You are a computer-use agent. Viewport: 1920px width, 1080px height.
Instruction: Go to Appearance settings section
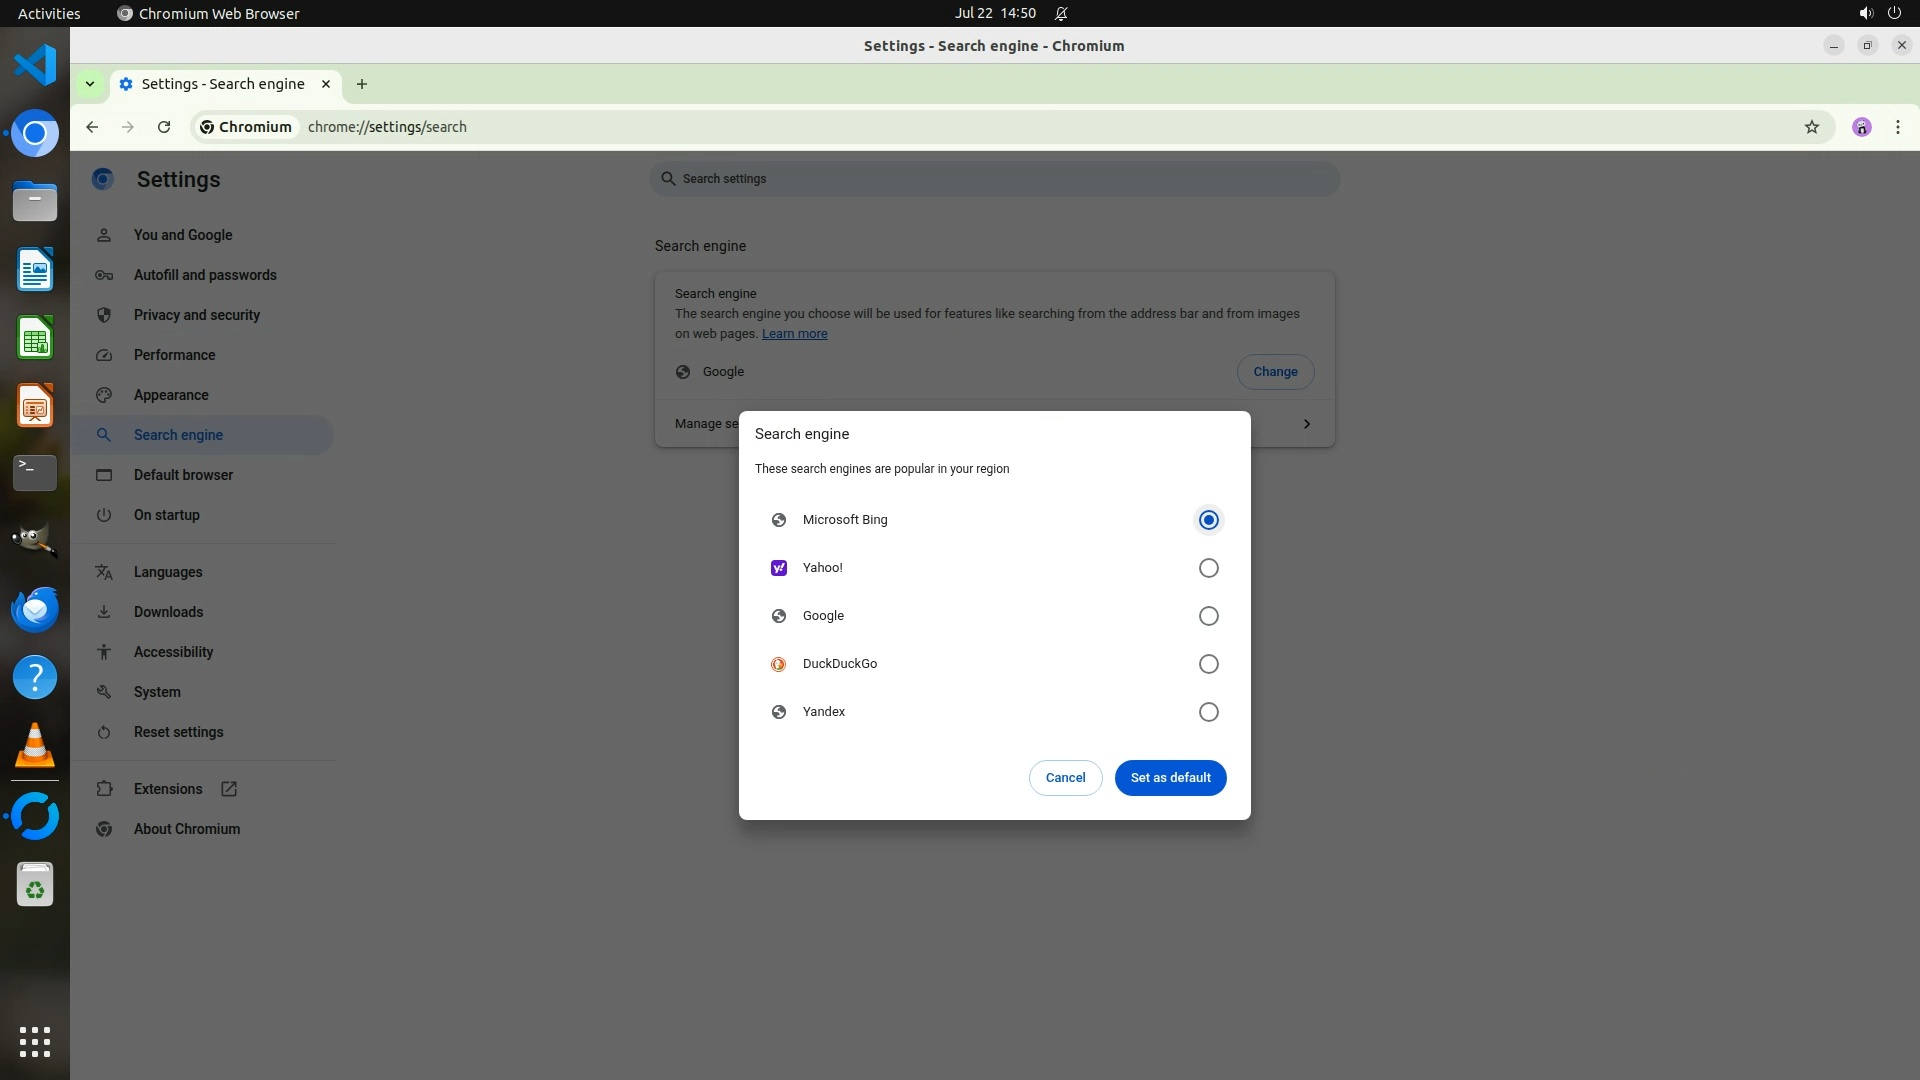171,395
